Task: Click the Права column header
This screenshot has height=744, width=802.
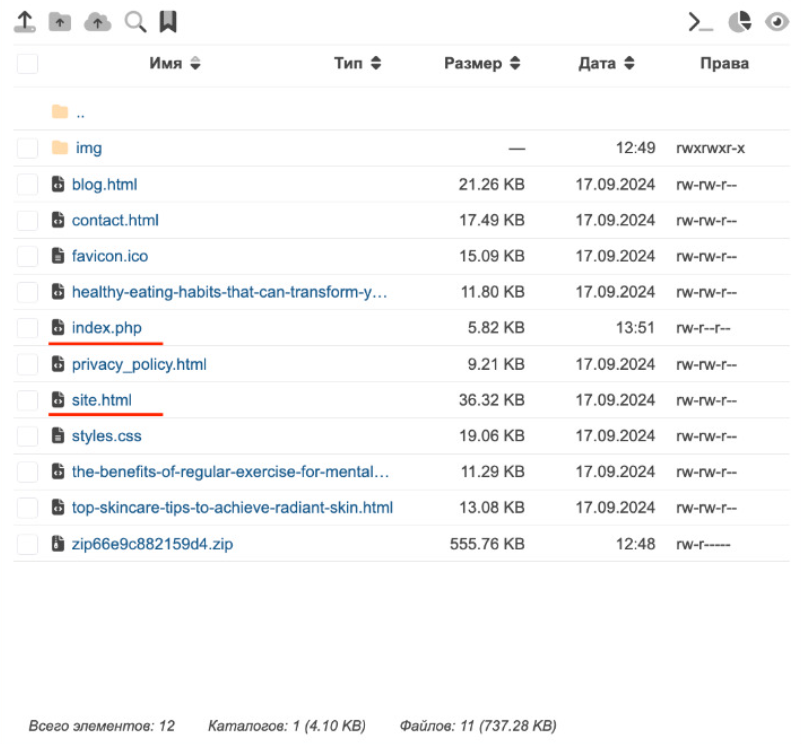Action: (724, 64)
